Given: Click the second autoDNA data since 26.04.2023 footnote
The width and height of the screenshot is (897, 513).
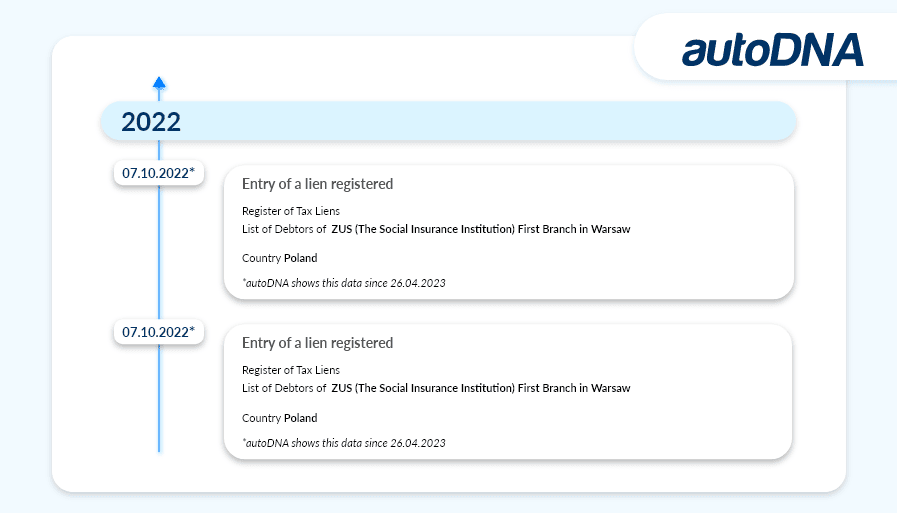Looking at the screenshot, I should pyautogui.click(x=344, y=443).
